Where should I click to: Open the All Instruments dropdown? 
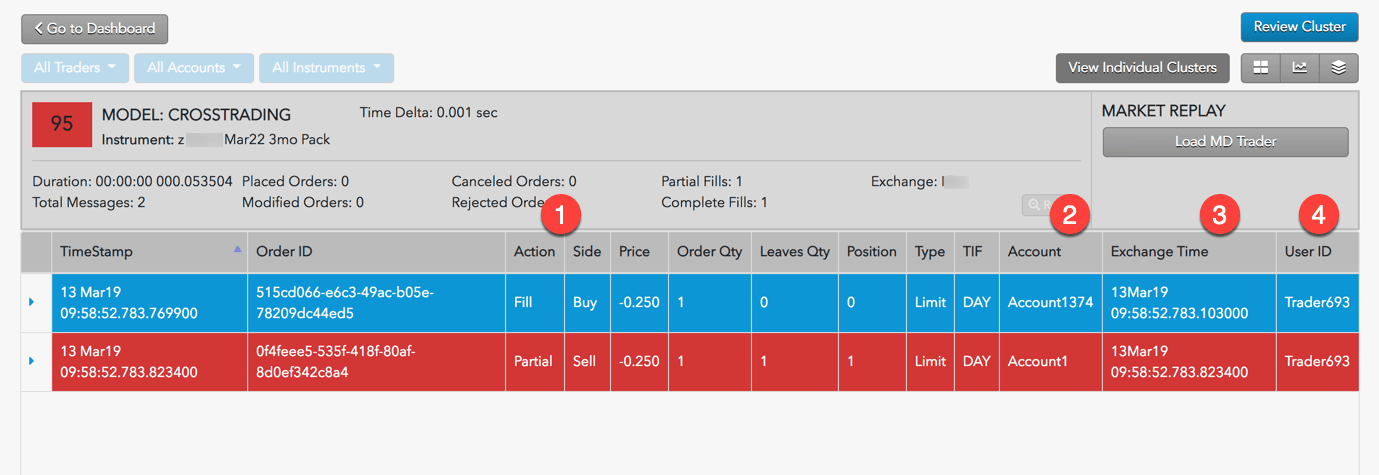point(326,68)
